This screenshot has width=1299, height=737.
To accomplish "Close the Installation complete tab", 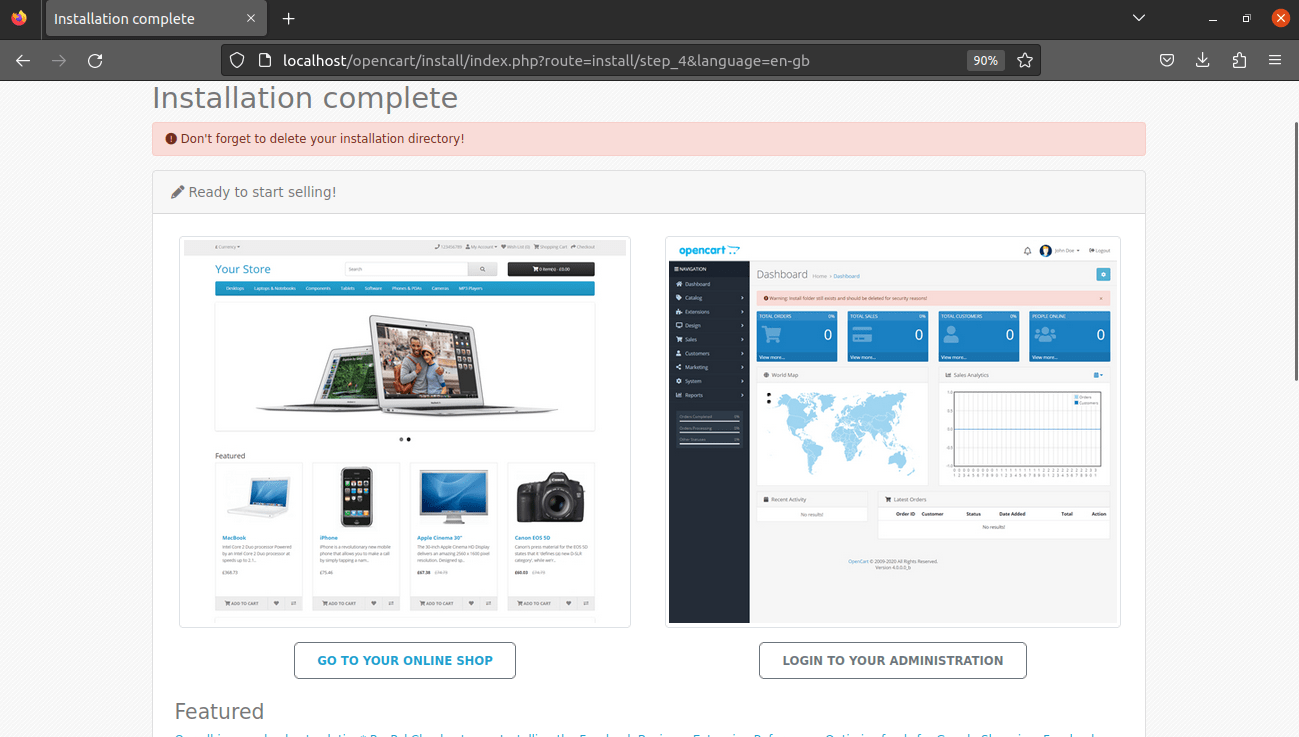I will 251,19.
